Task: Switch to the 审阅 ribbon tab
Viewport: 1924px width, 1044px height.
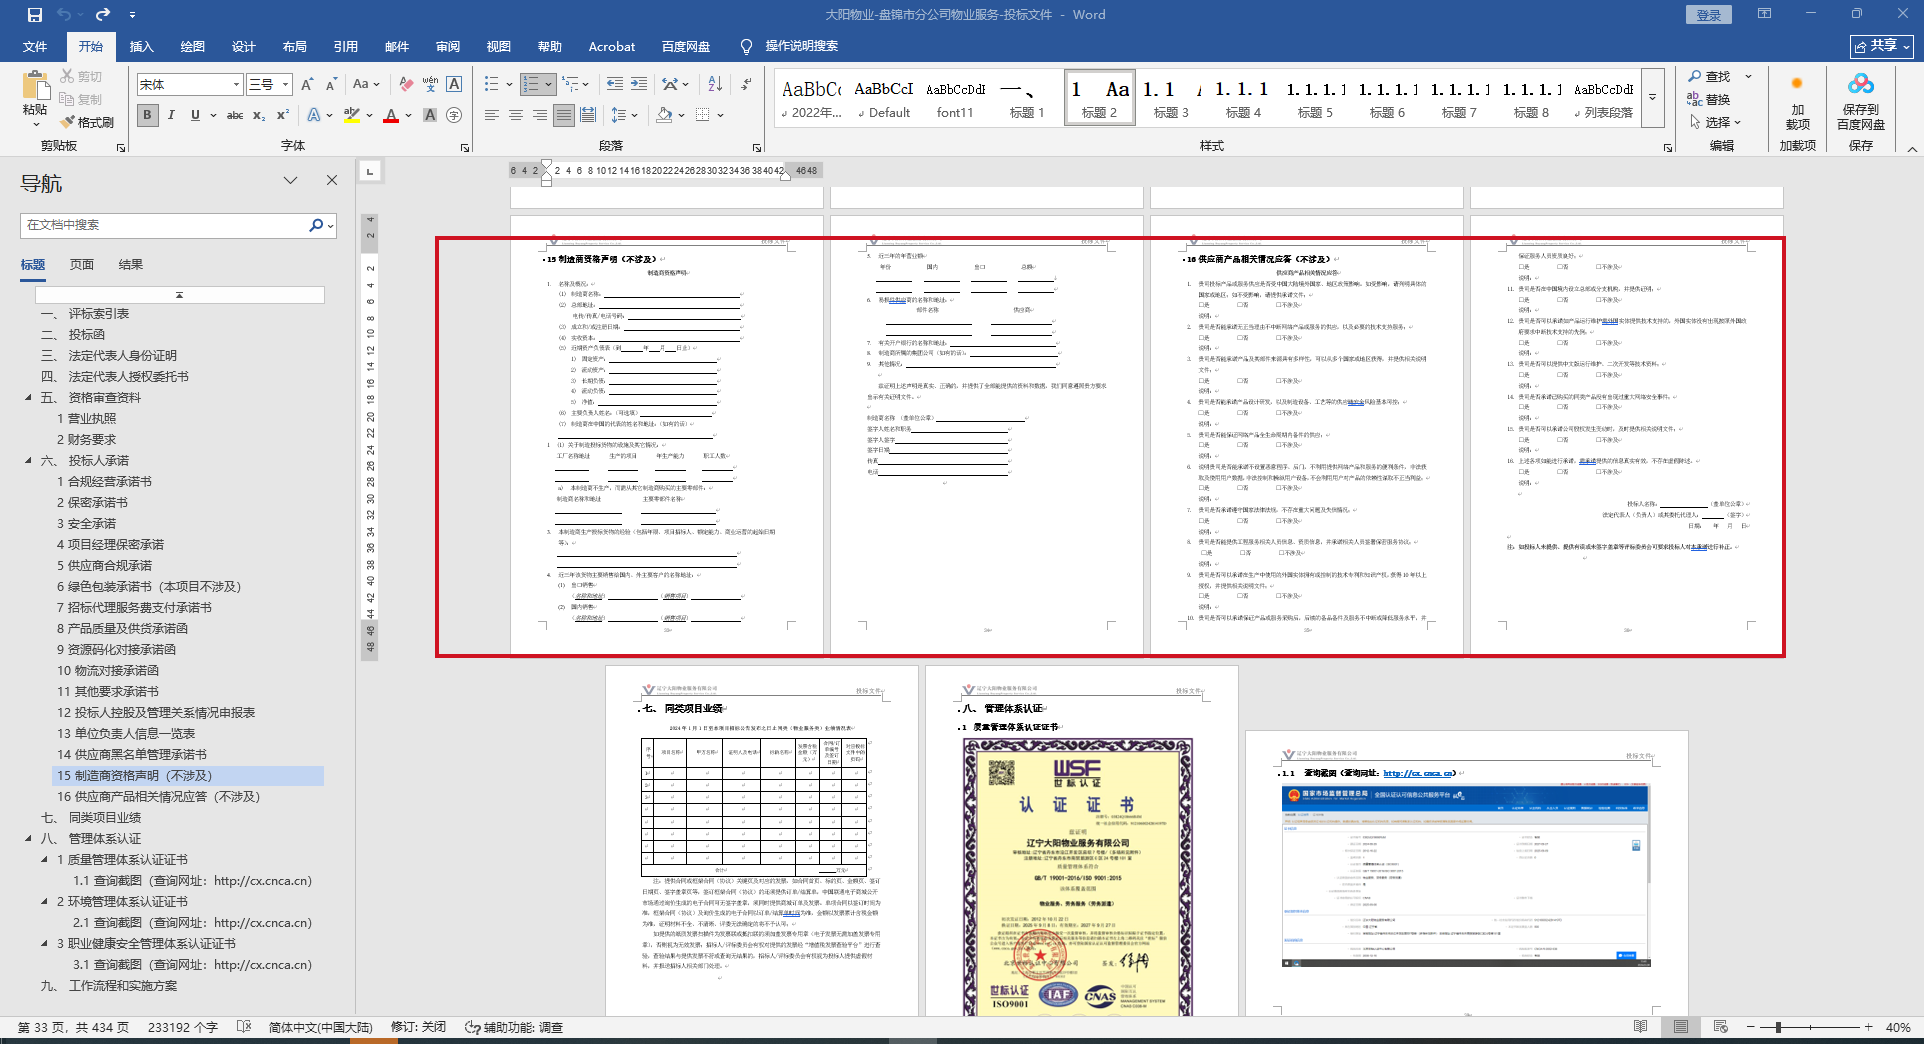Action: point(448,46)
